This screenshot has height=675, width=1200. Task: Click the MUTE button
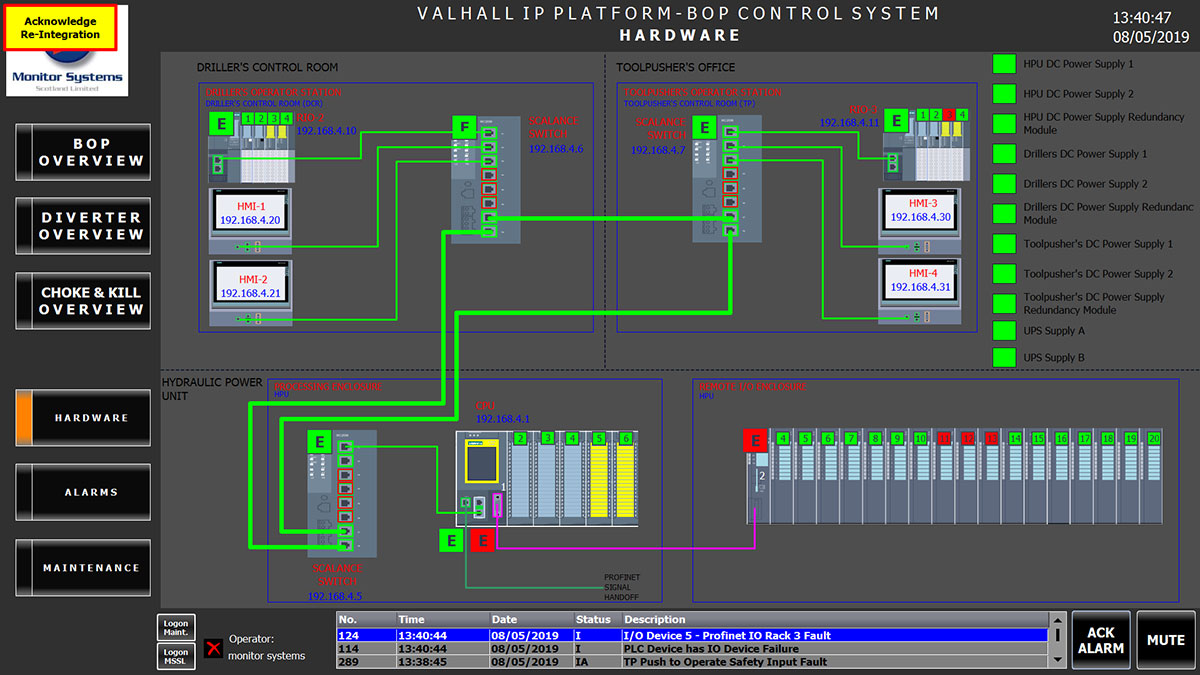[1166, 639]
